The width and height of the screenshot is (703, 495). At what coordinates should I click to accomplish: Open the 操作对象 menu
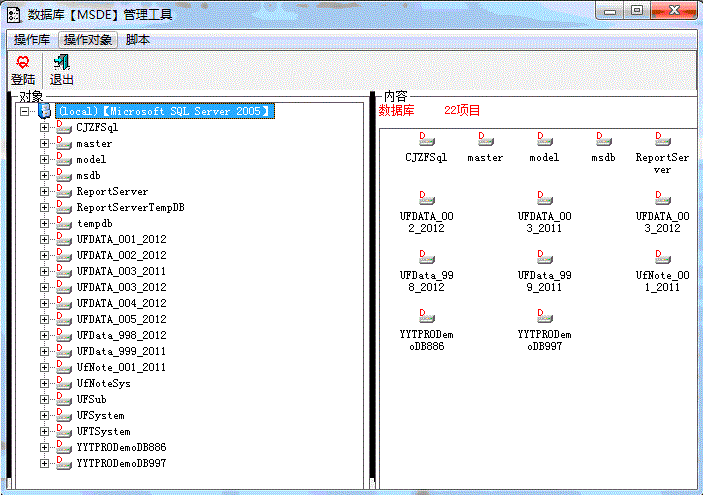point(88,40)
